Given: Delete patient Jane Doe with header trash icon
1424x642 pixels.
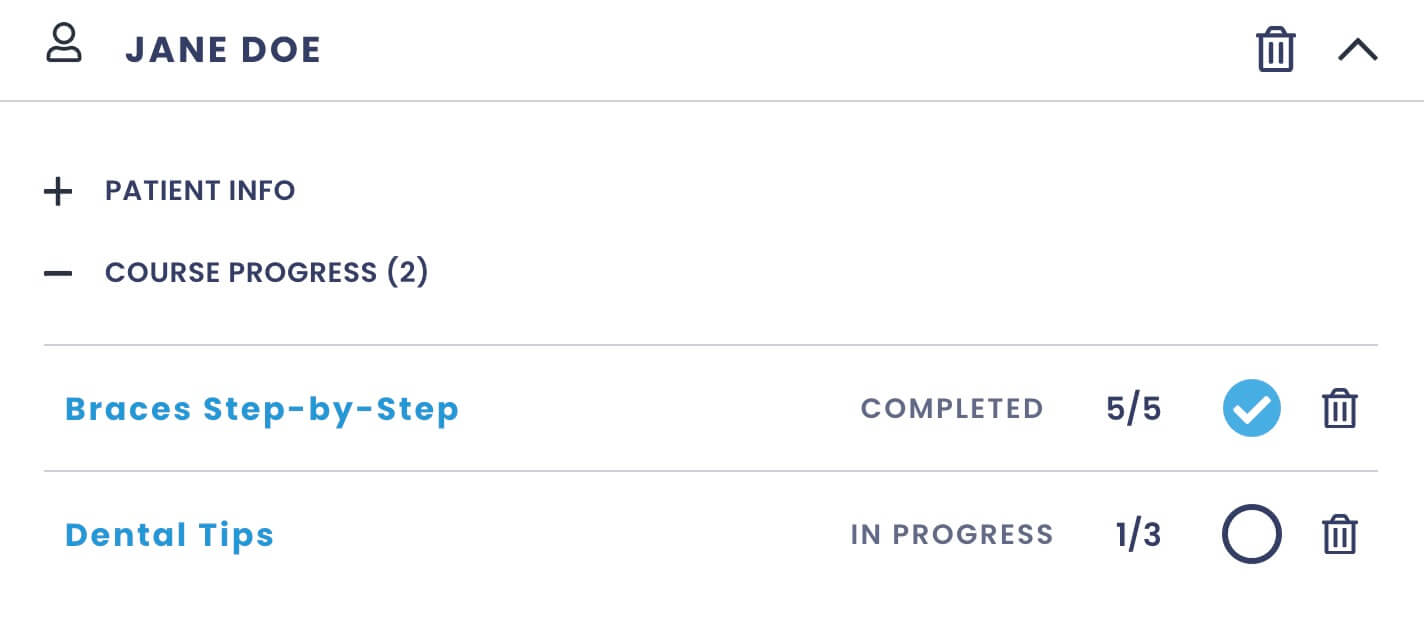Looking at the screenshot, I should (x=1275, y=49).
